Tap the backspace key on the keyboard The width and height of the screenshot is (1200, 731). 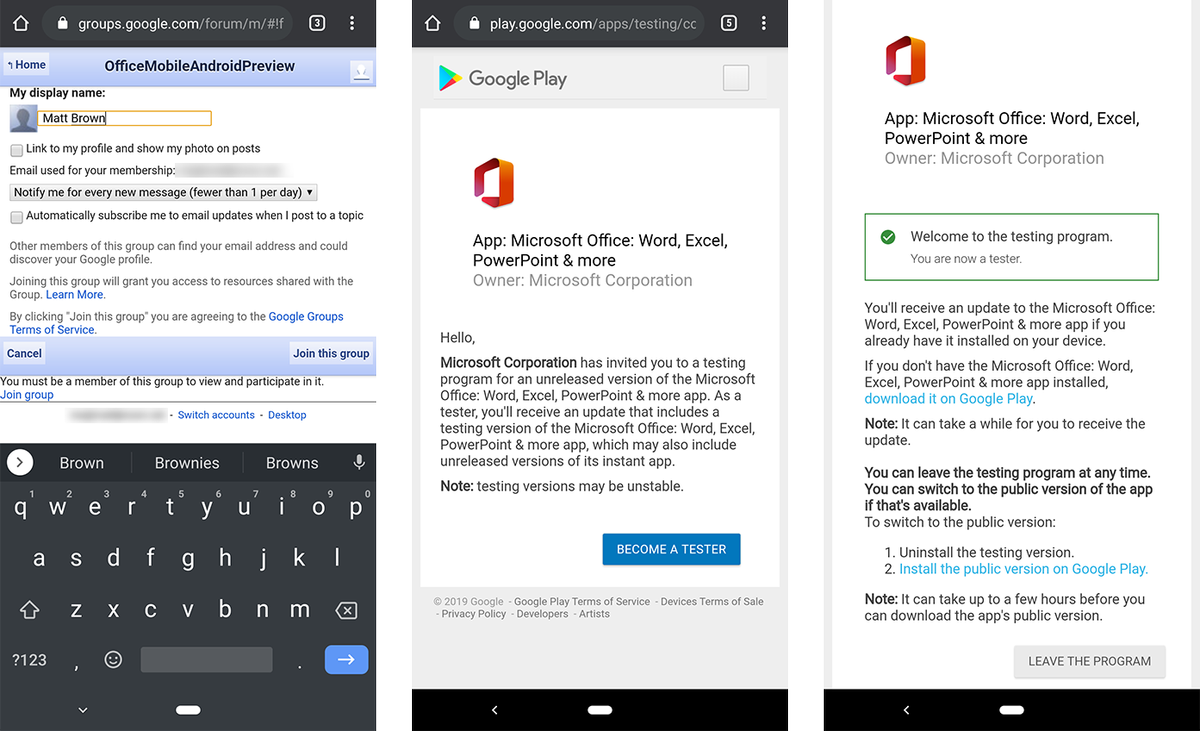pos(344,609)
